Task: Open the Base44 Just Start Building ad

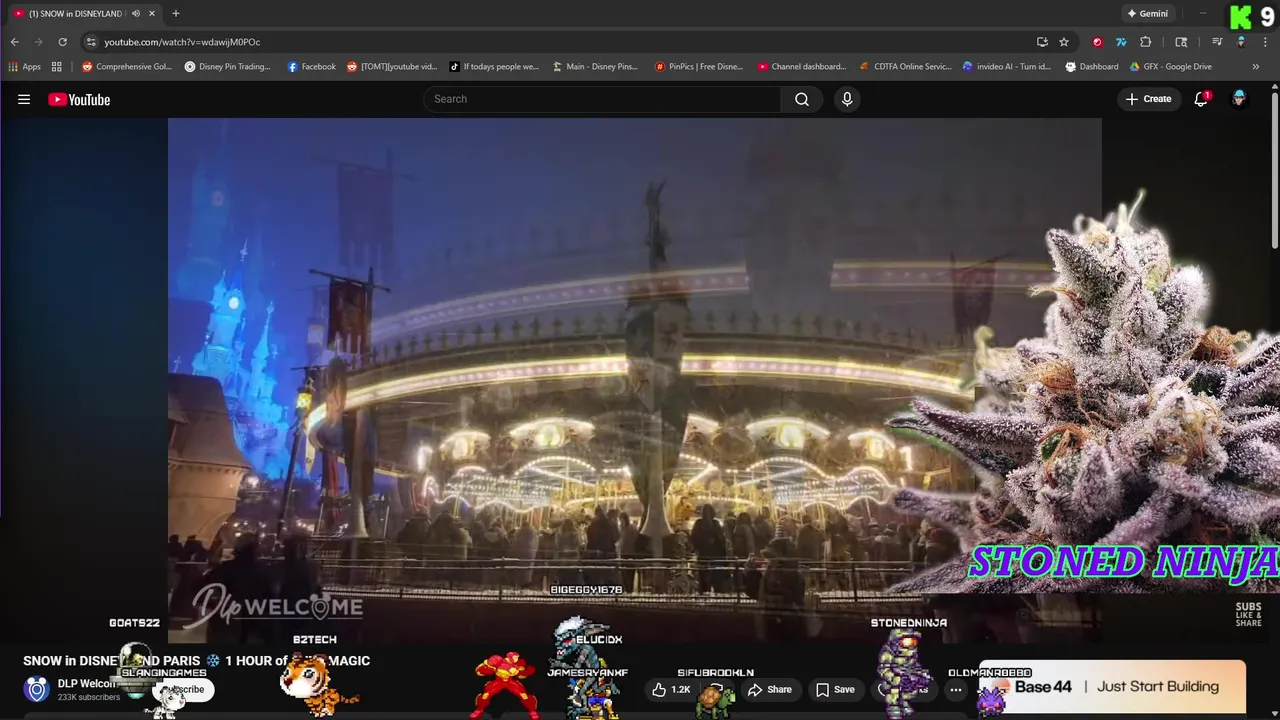Action: (1112, 687)
